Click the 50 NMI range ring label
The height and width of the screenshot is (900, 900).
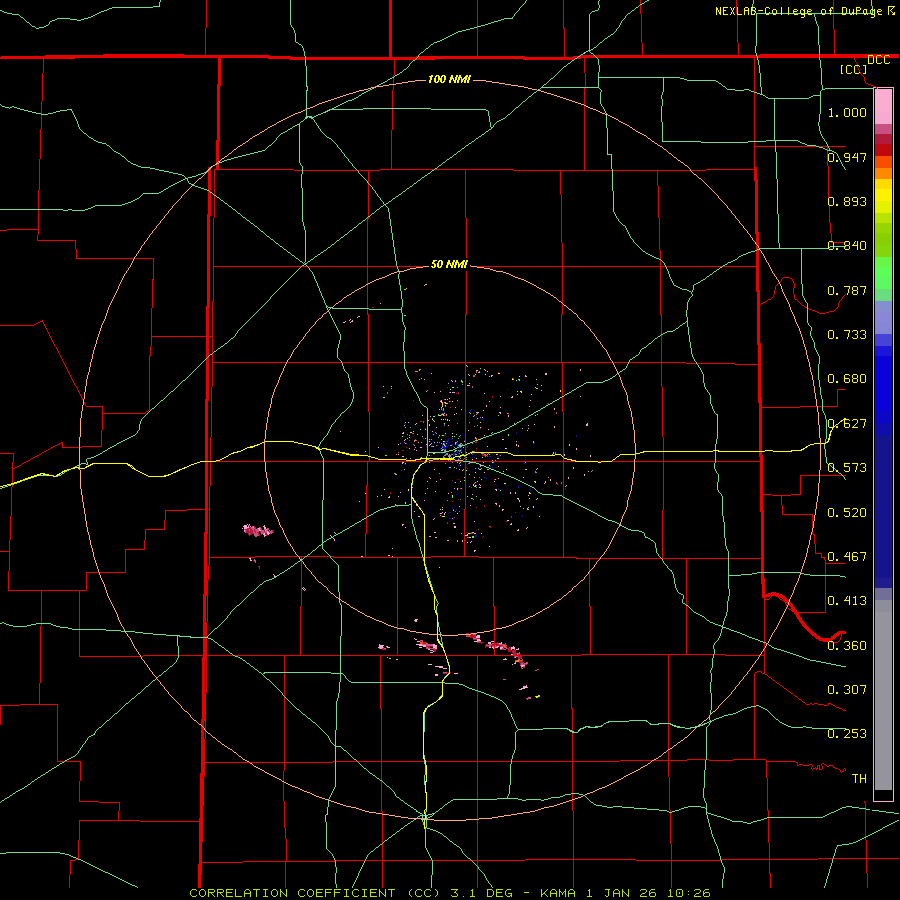(x=449, y=264)
